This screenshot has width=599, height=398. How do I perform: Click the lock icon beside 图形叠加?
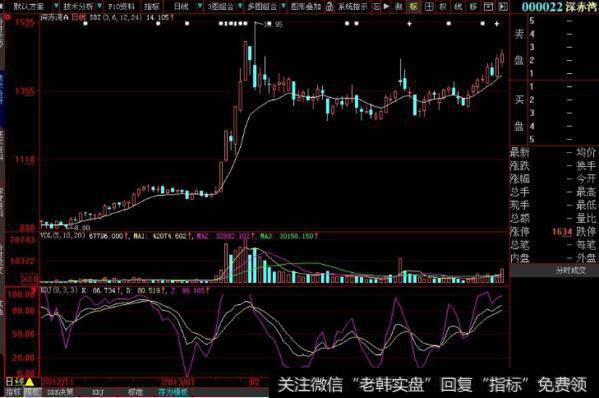pyautogui.click(x=330, y=6)
